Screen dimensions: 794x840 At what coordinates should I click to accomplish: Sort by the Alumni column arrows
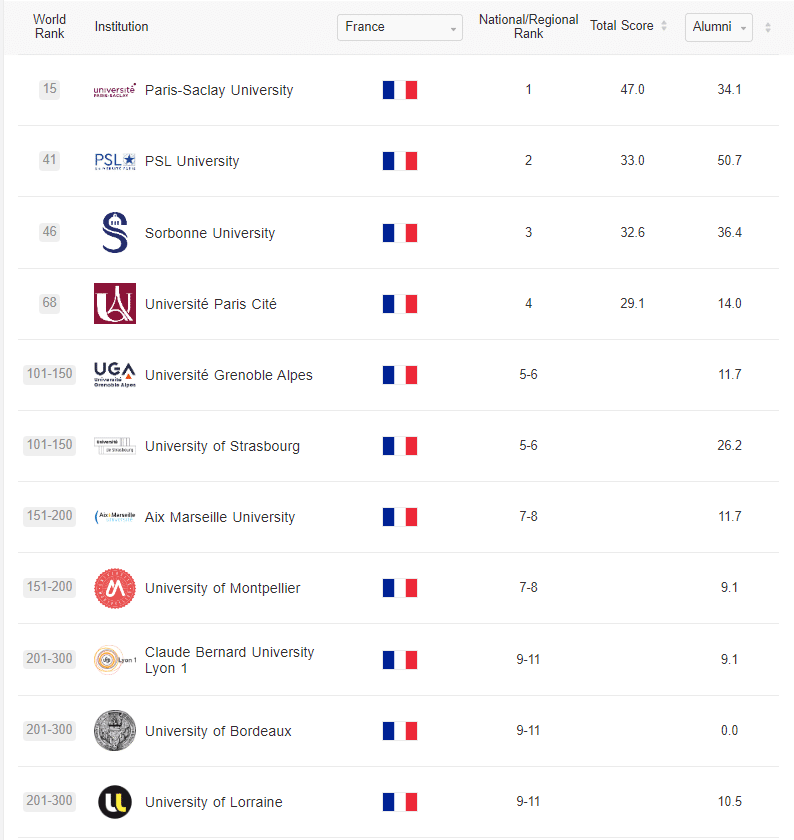[x=768, y=27]
